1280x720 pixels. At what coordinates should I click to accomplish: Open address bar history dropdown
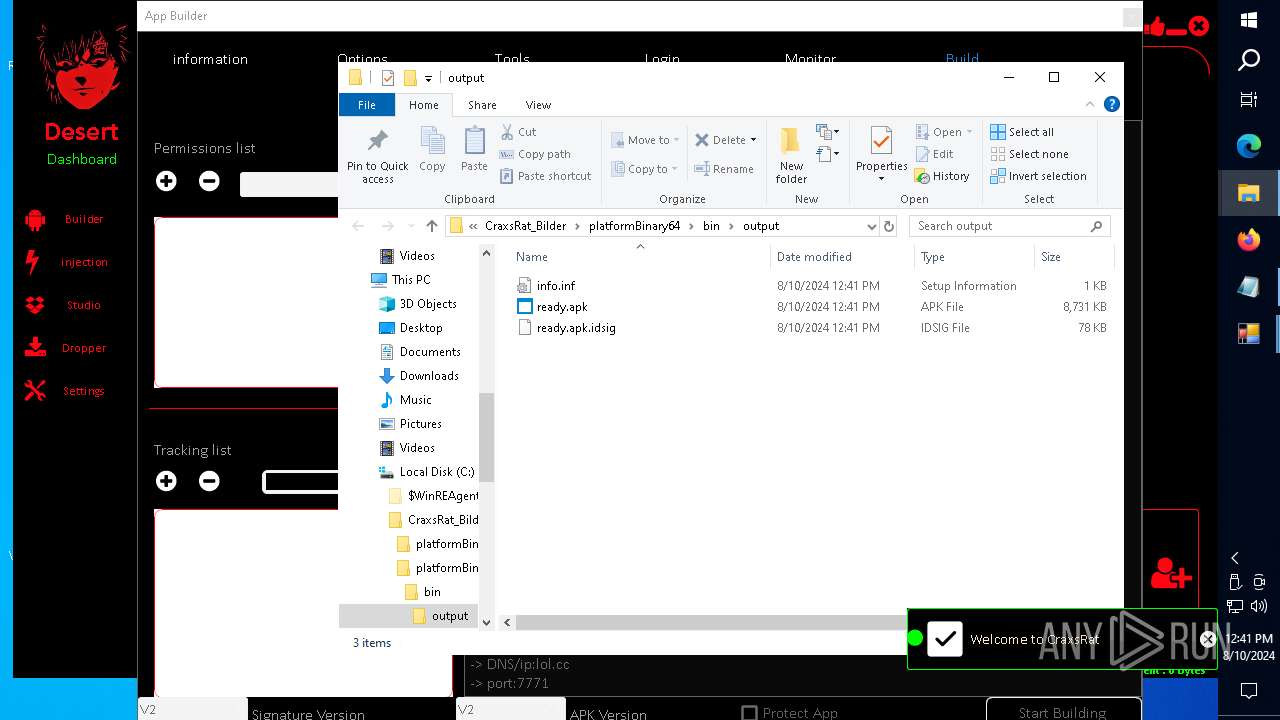(x=872, y=226)
